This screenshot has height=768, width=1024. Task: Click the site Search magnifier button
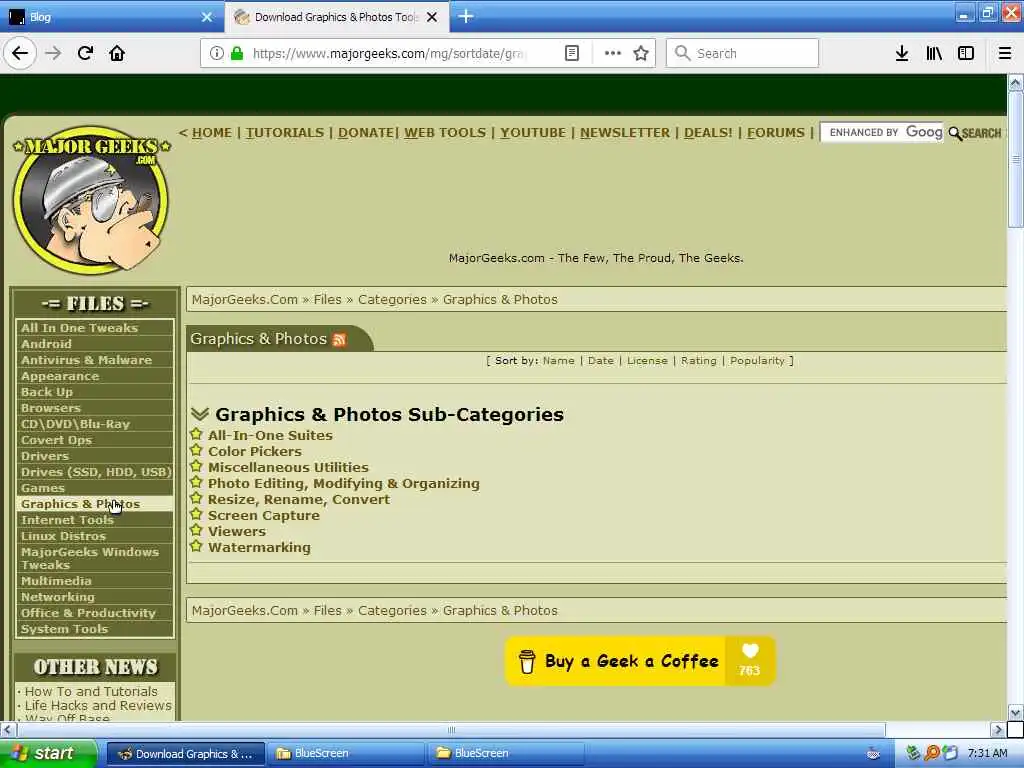point(974,133)
